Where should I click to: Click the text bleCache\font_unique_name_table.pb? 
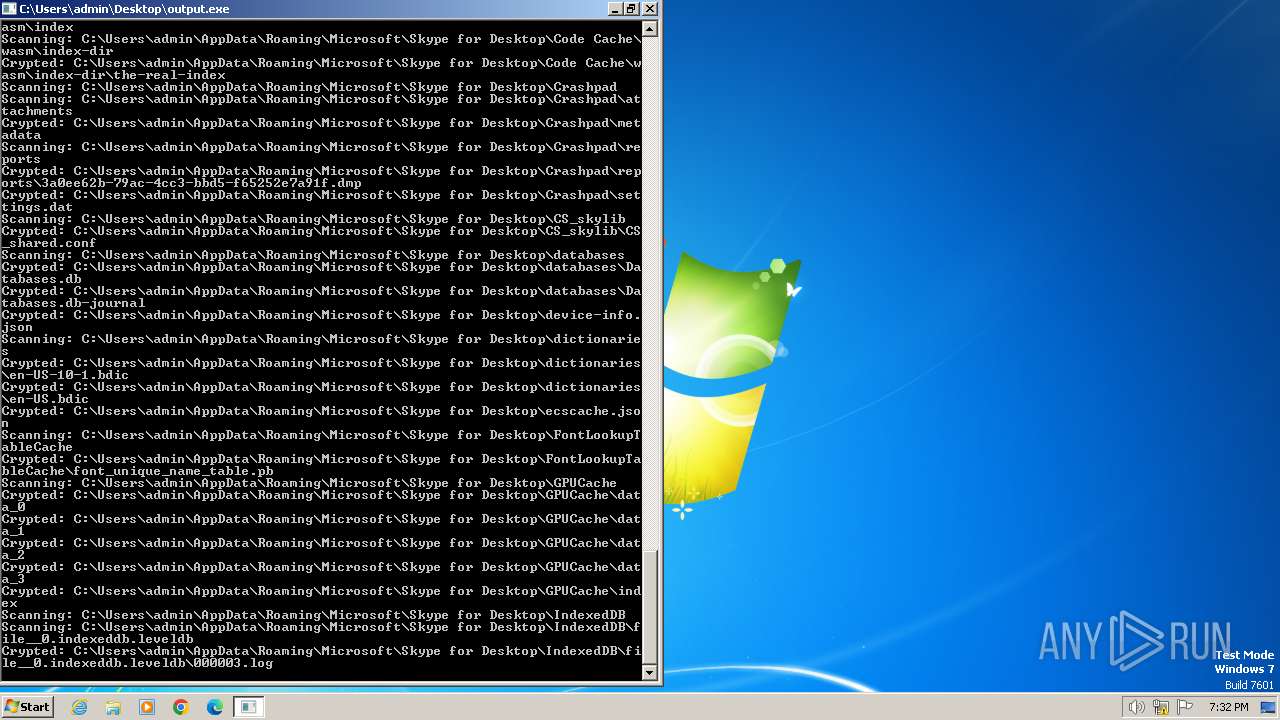pos(137,471)
